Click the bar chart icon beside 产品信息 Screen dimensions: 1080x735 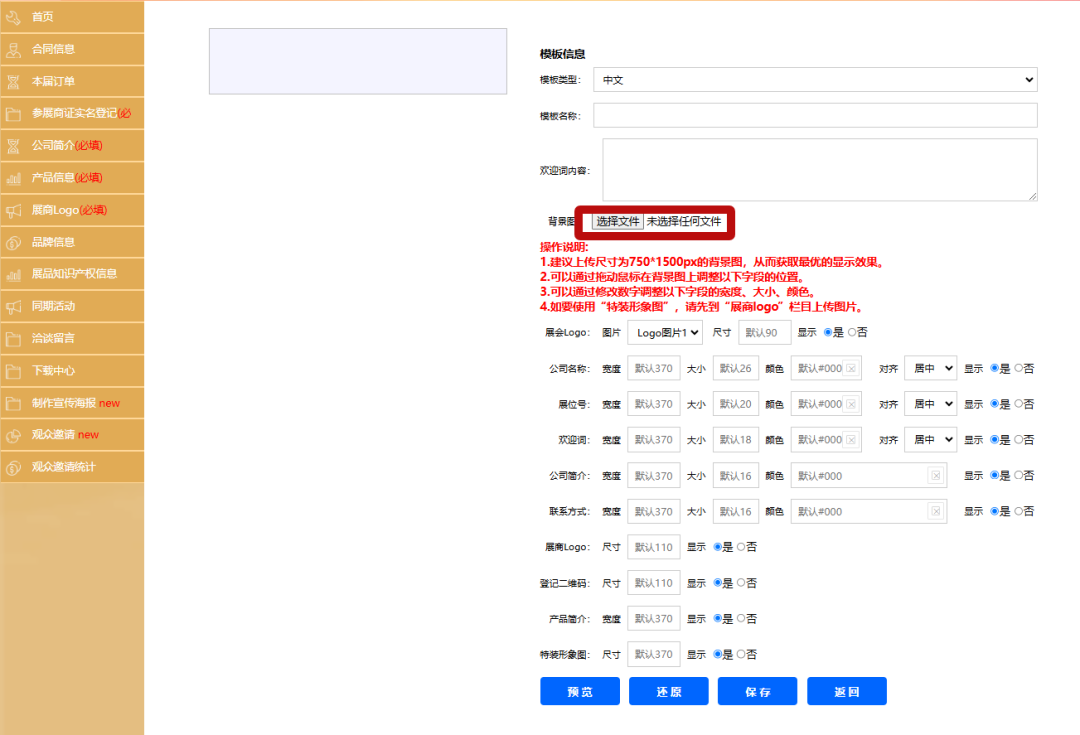[13, 178]
